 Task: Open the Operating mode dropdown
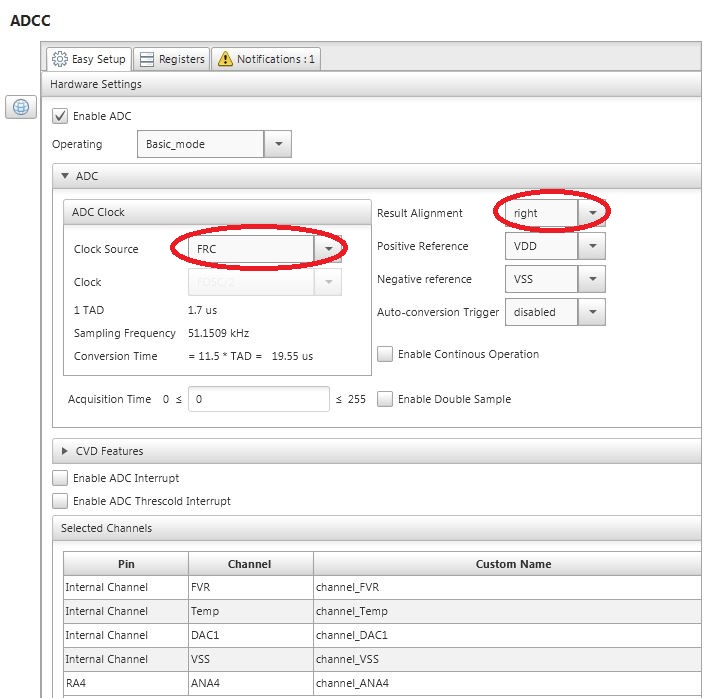click(277, 144)
